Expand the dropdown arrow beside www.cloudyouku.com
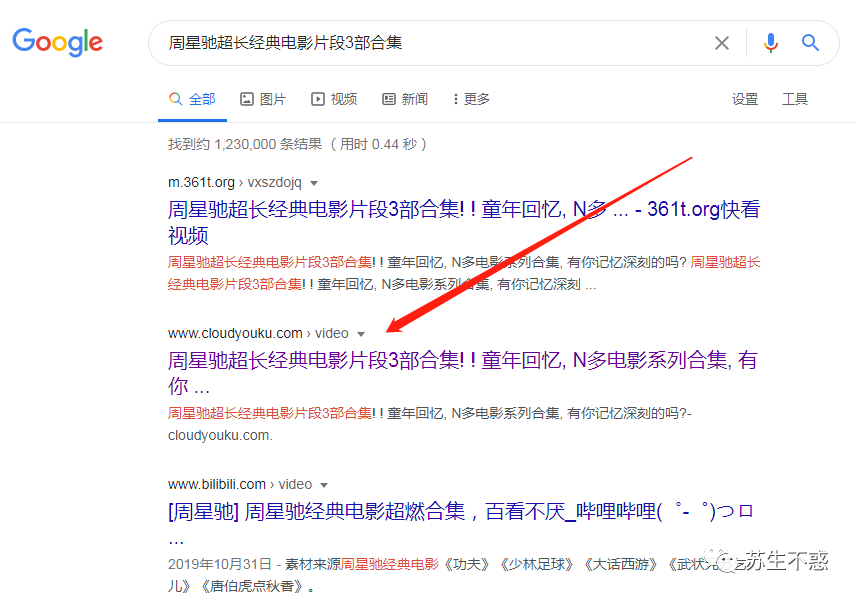Viewport: 856px width, 598px height. click(361, 334)
